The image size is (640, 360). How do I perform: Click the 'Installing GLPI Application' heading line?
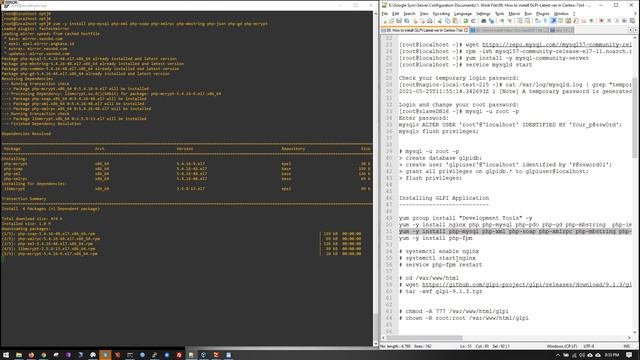tap(444, 198)
